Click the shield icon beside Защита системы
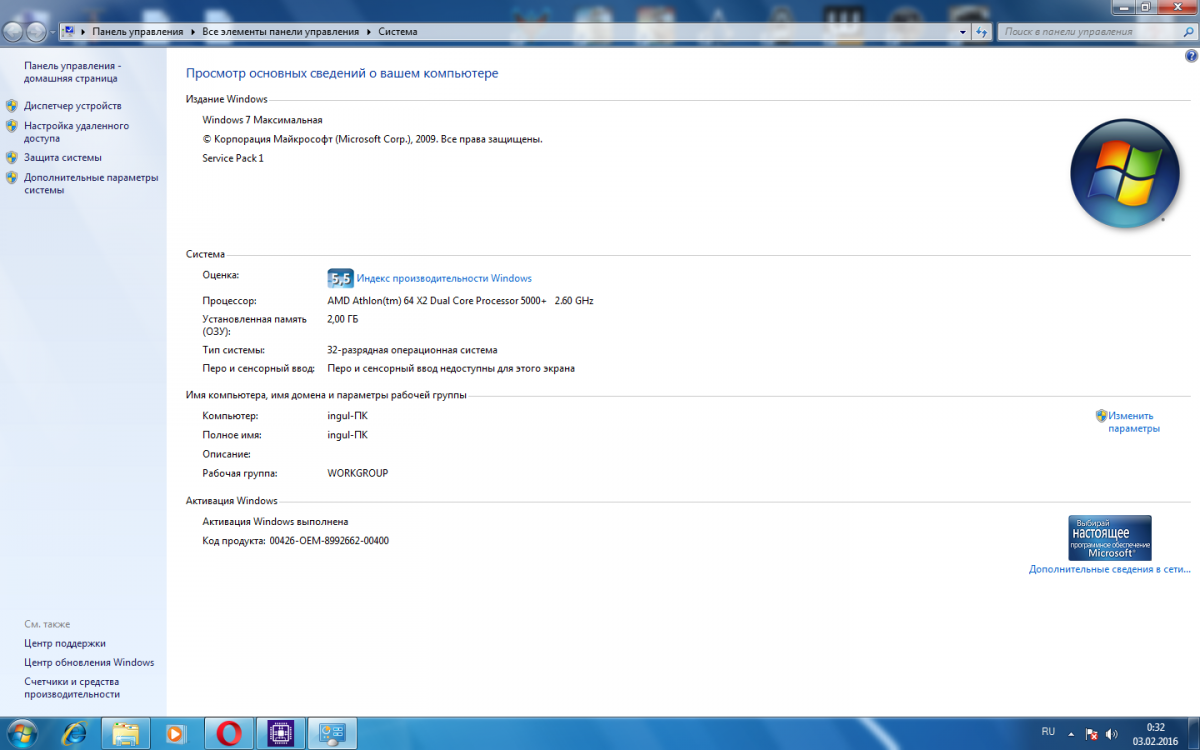Screen dimensions: 1200x750 pos(12,157)
